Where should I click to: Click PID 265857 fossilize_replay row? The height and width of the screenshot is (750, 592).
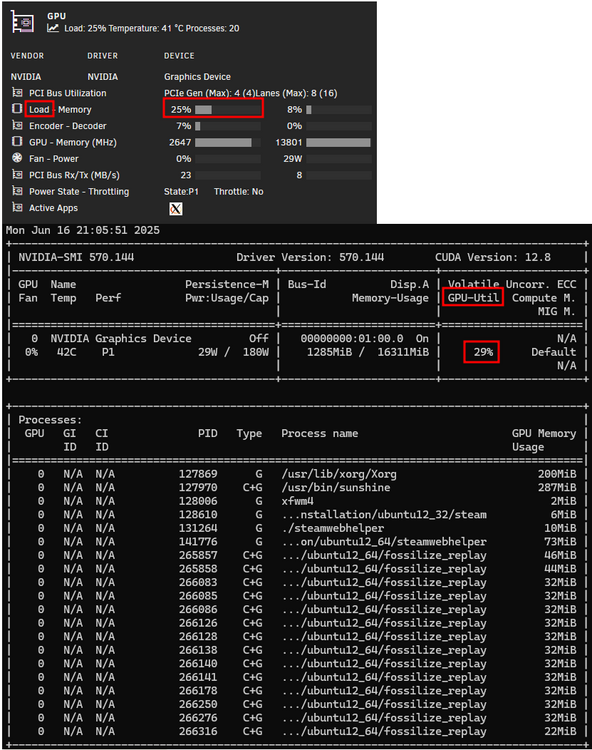pyautogui.click(x=296, y=555)
